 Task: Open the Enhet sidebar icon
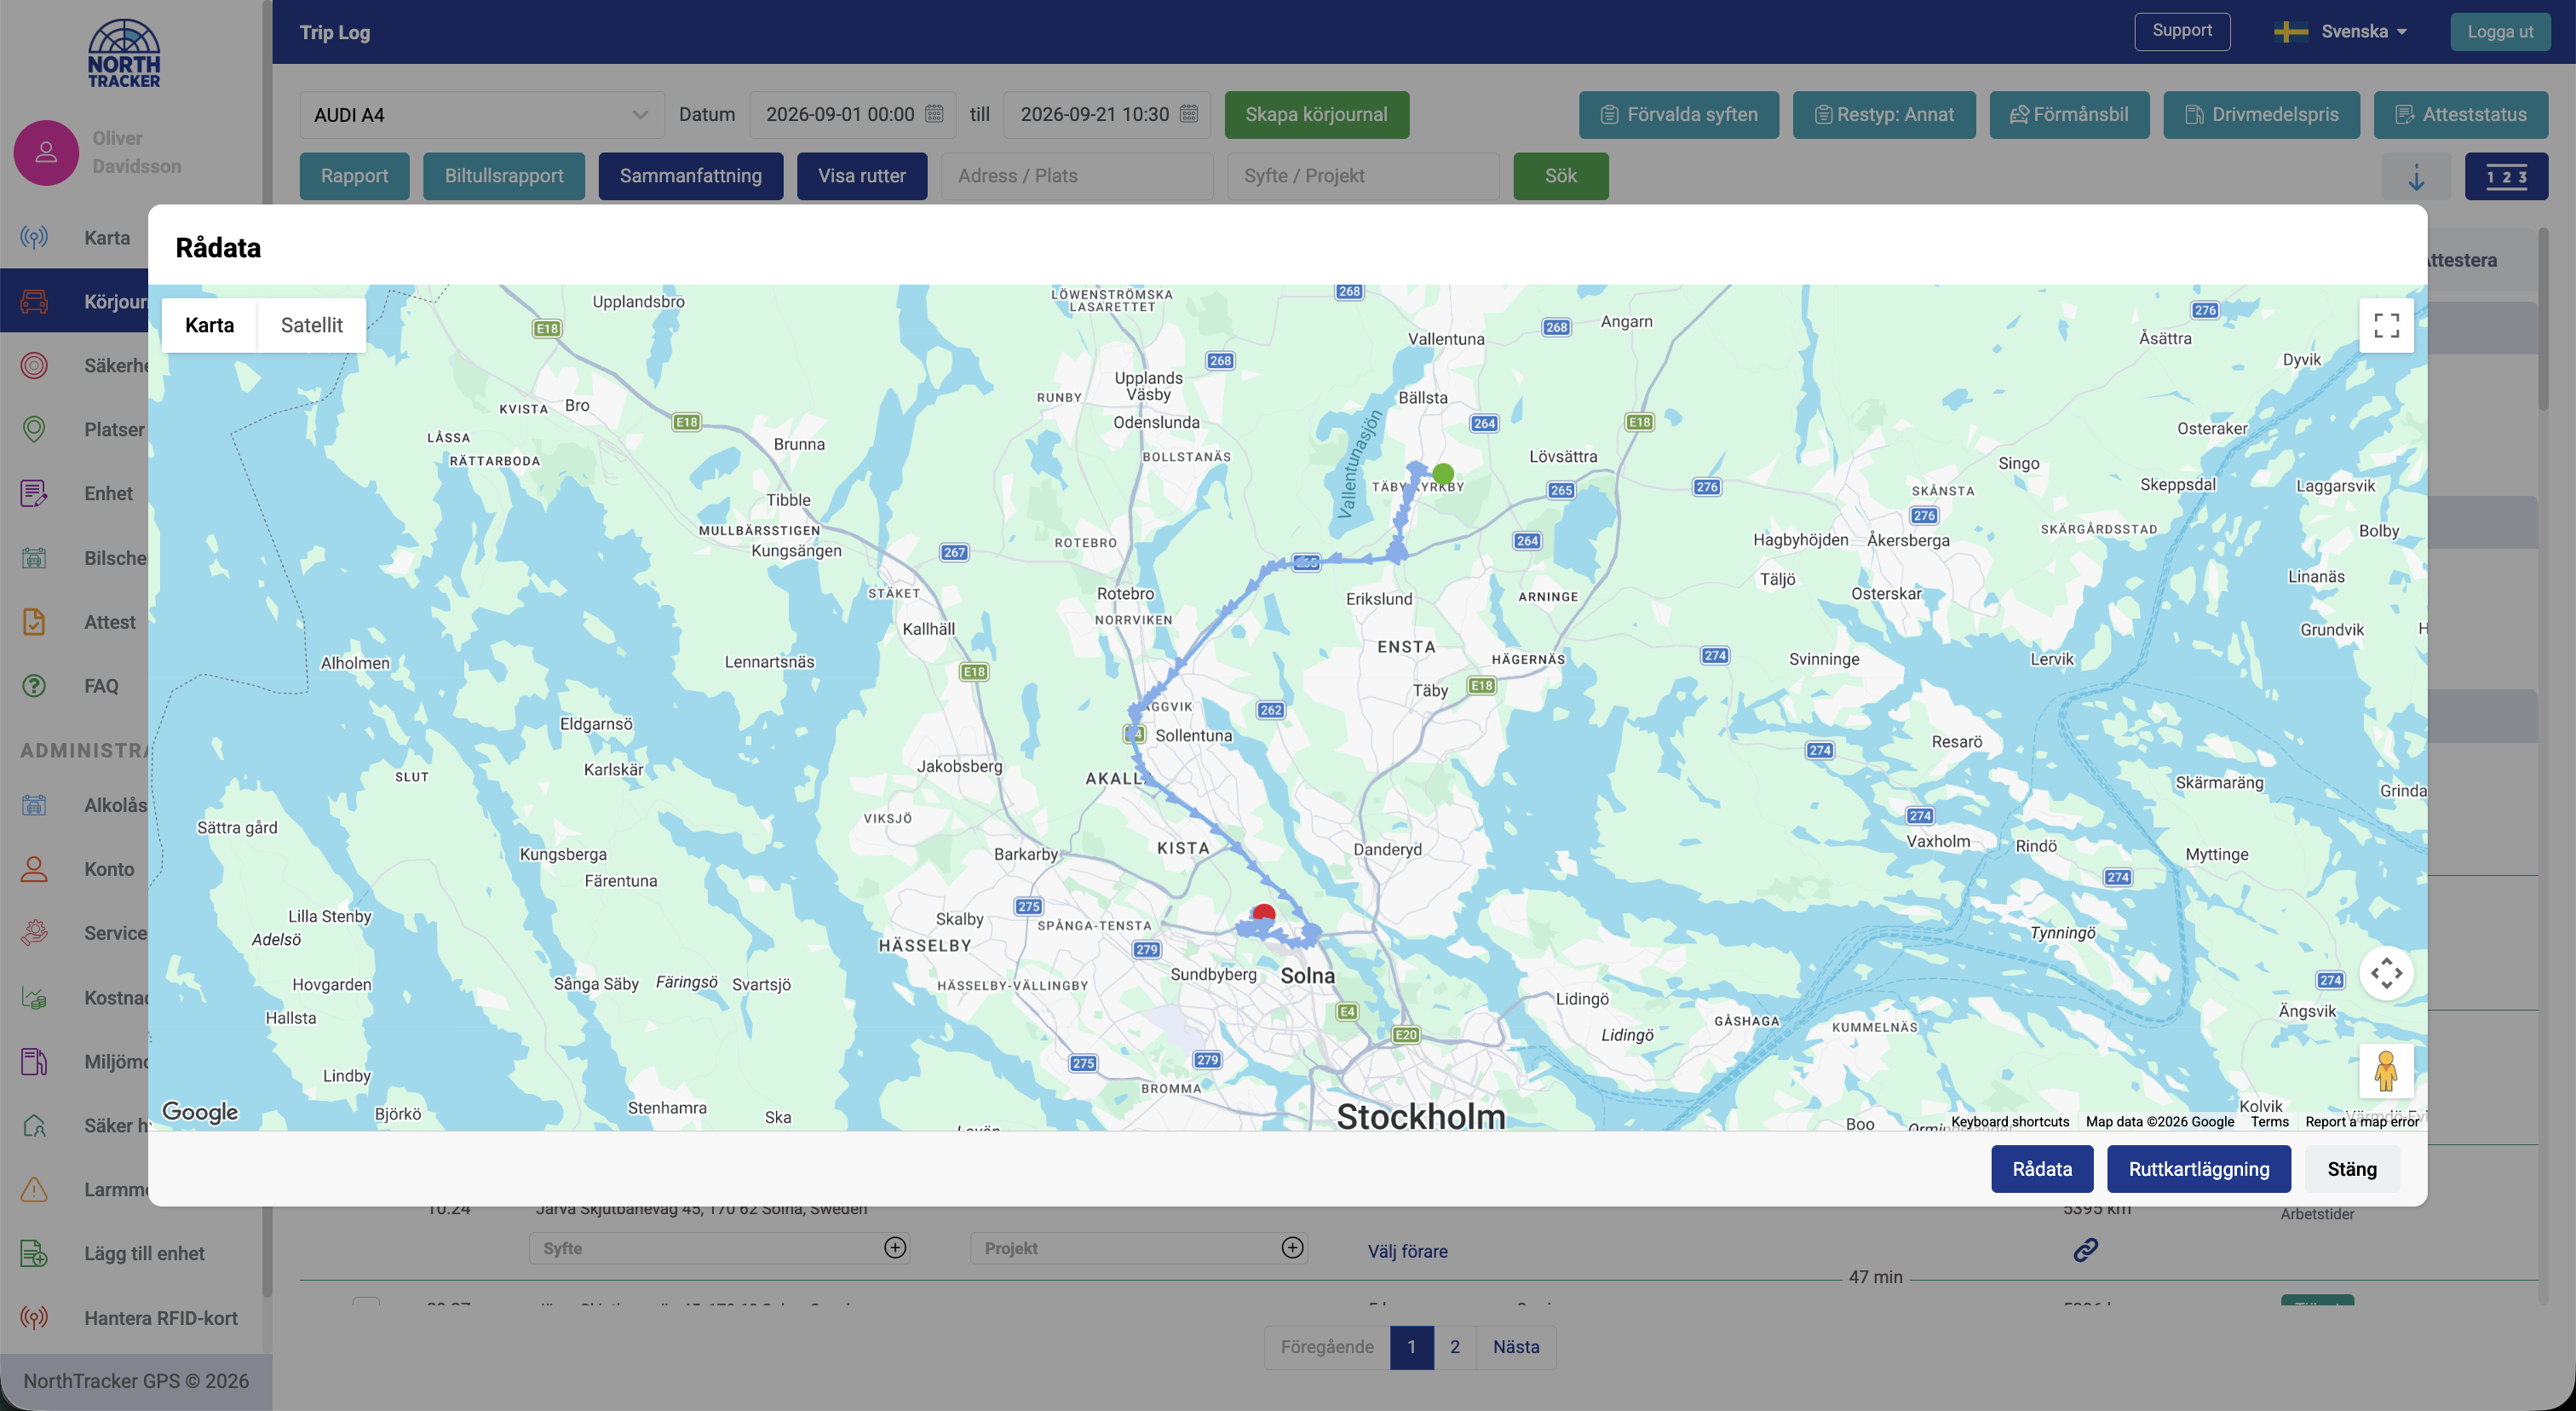[x=34, y=494]
